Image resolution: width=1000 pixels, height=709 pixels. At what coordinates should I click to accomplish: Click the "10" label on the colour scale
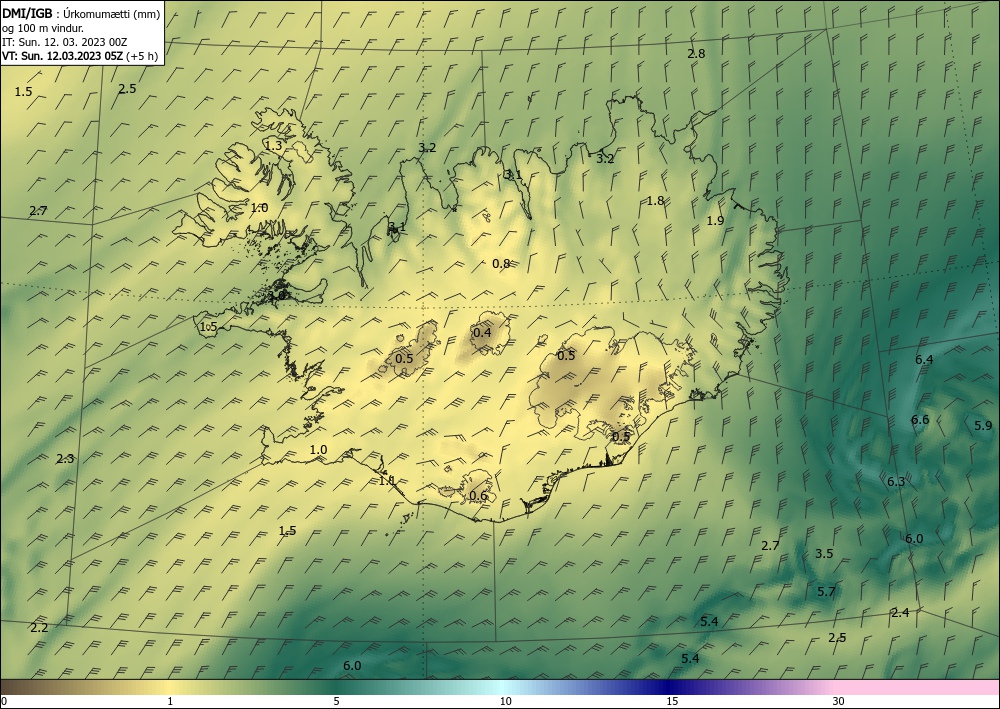pos(505,701)
